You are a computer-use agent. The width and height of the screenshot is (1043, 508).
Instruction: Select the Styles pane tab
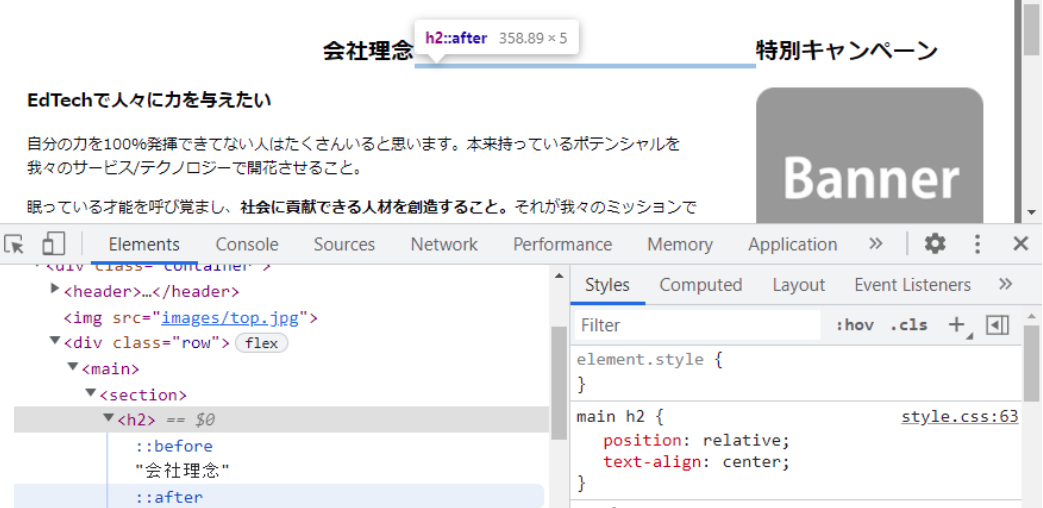click(x=607, y=285)
